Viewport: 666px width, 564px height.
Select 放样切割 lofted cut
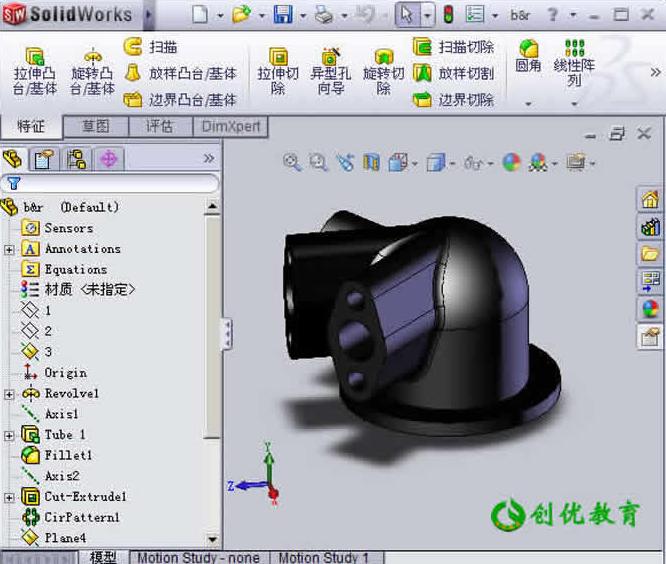pyautogui.click(x=453, y=73)
